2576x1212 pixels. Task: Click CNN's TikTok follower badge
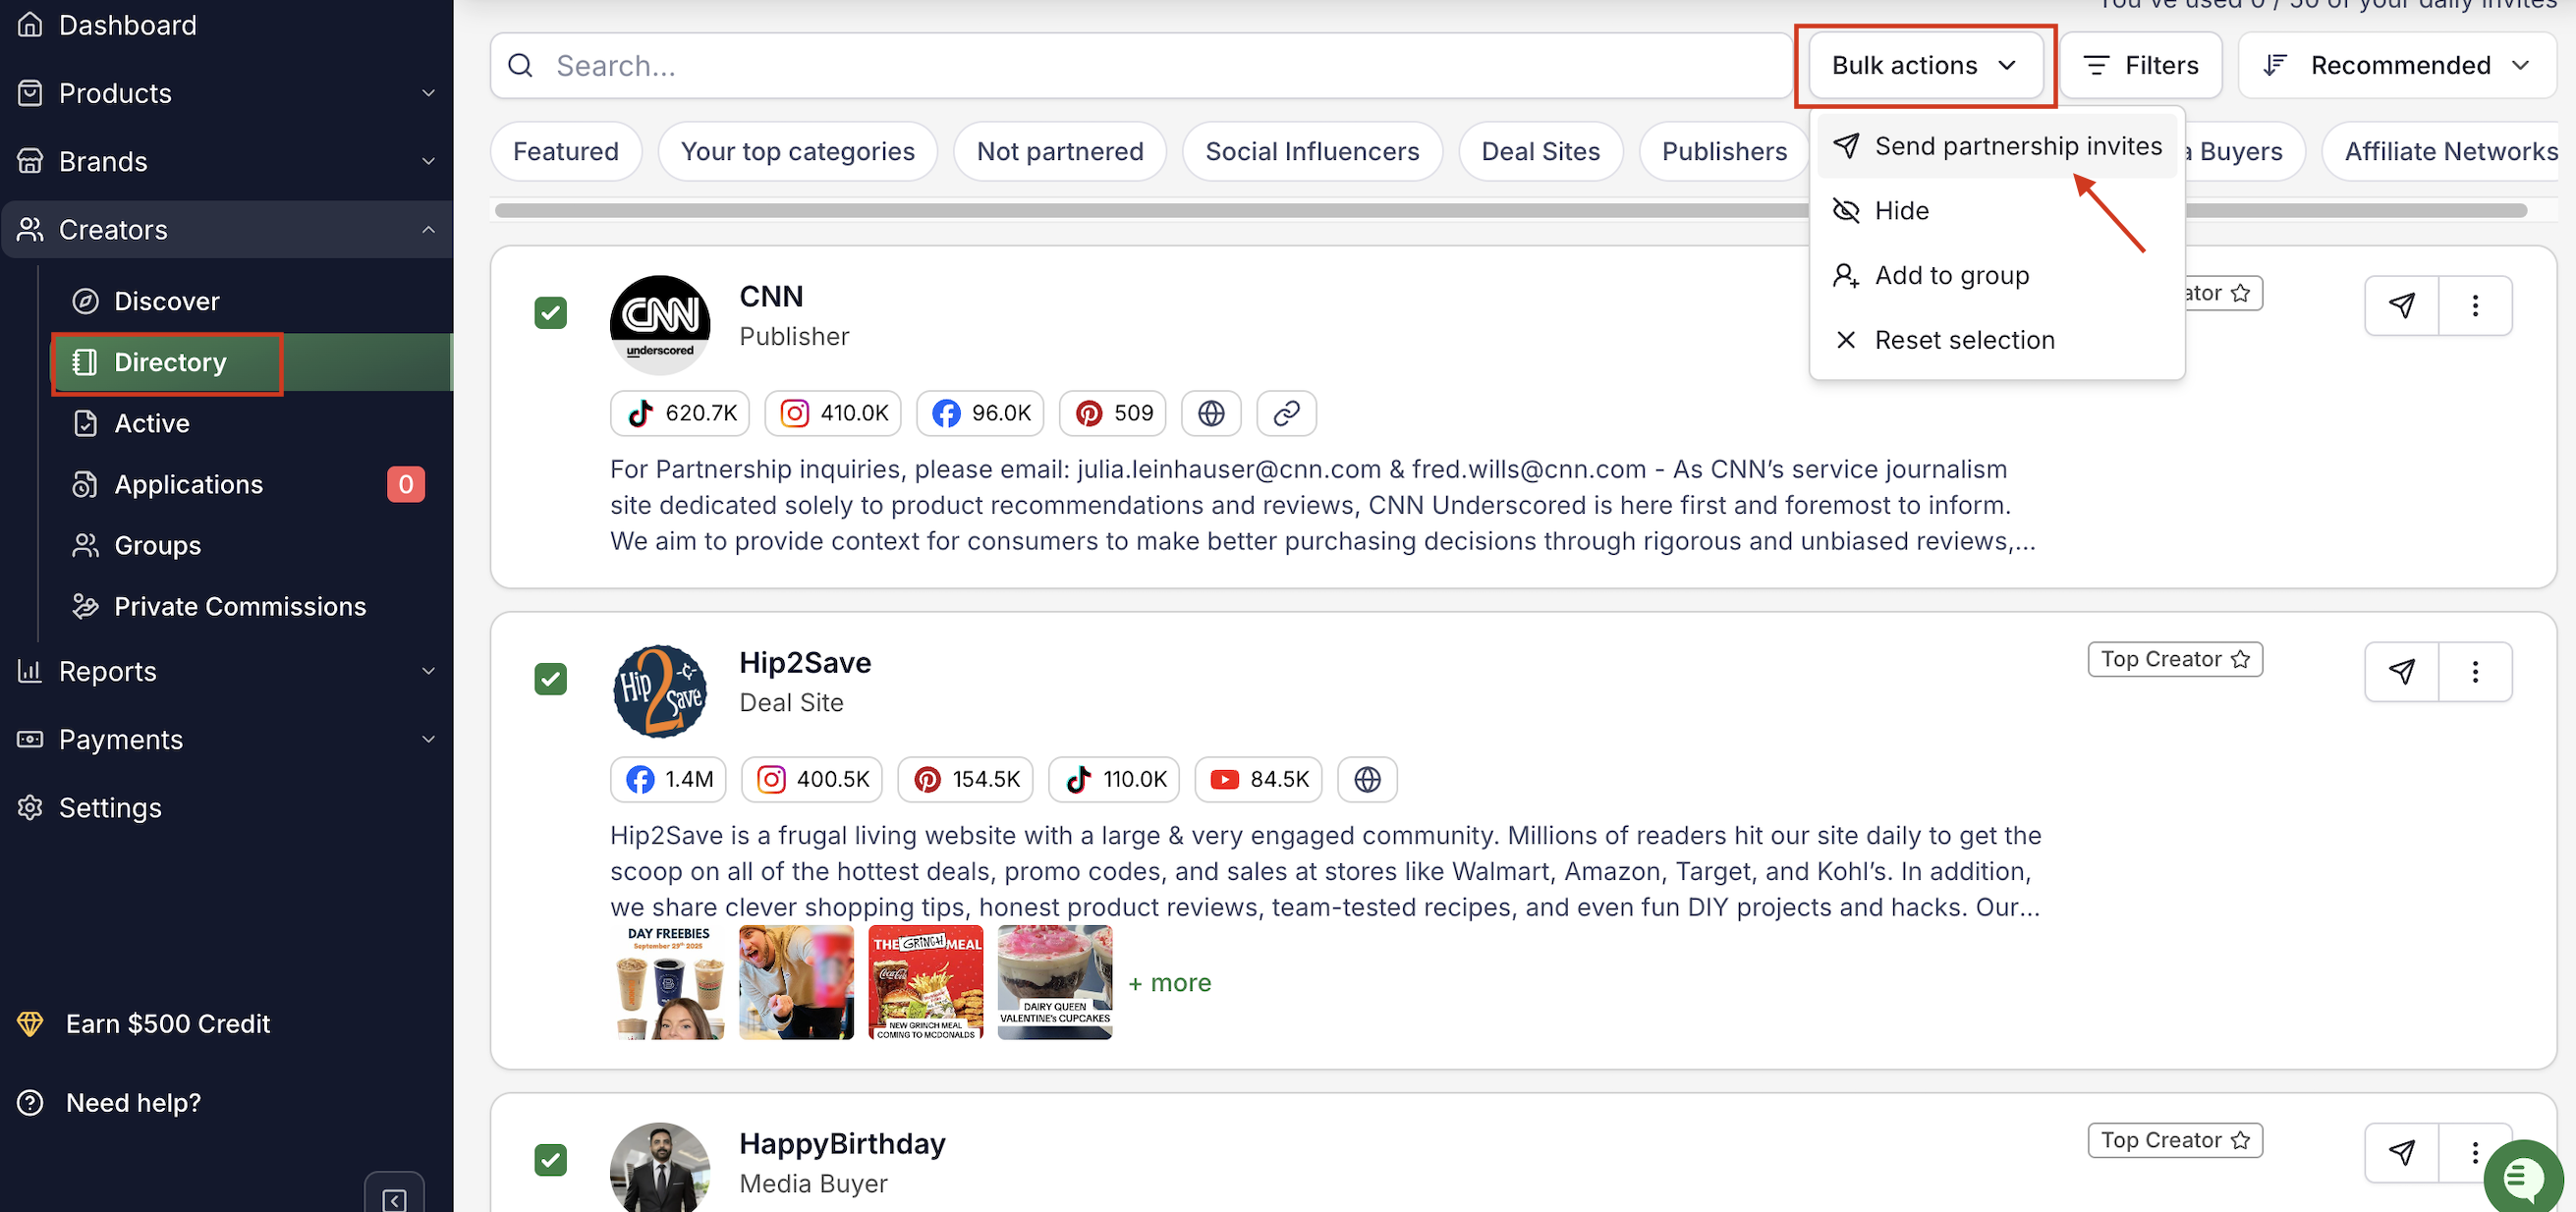[x=679, y=413]
